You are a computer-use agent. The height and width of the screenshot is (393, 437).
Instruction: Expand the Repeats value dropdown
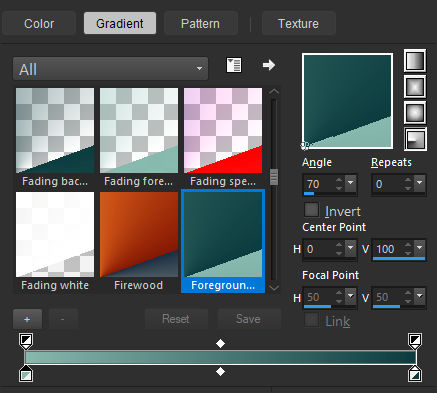click(420, 183)
